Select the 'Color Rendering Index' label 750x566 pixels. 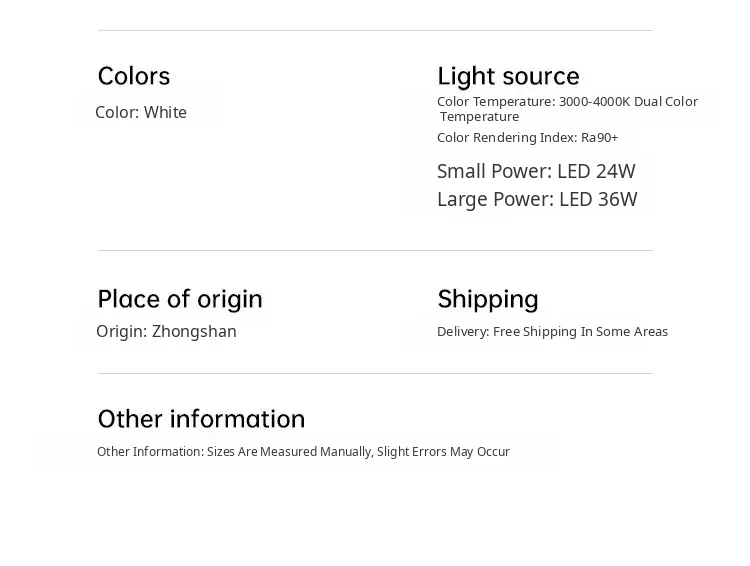506,138
